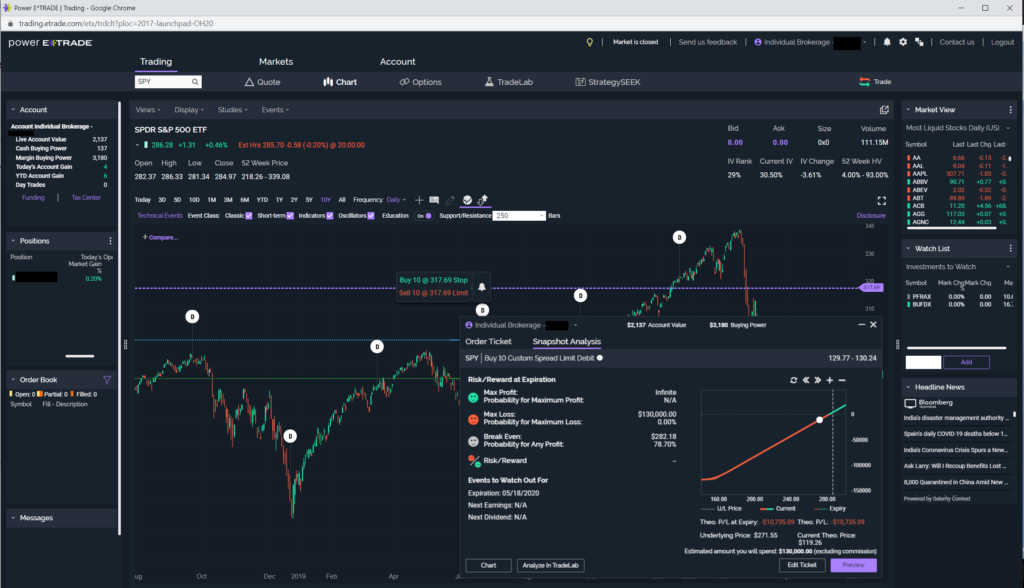Switch to the Markets tab
The height and width of the screenshot is (588, 1024).
coord(276,61)
